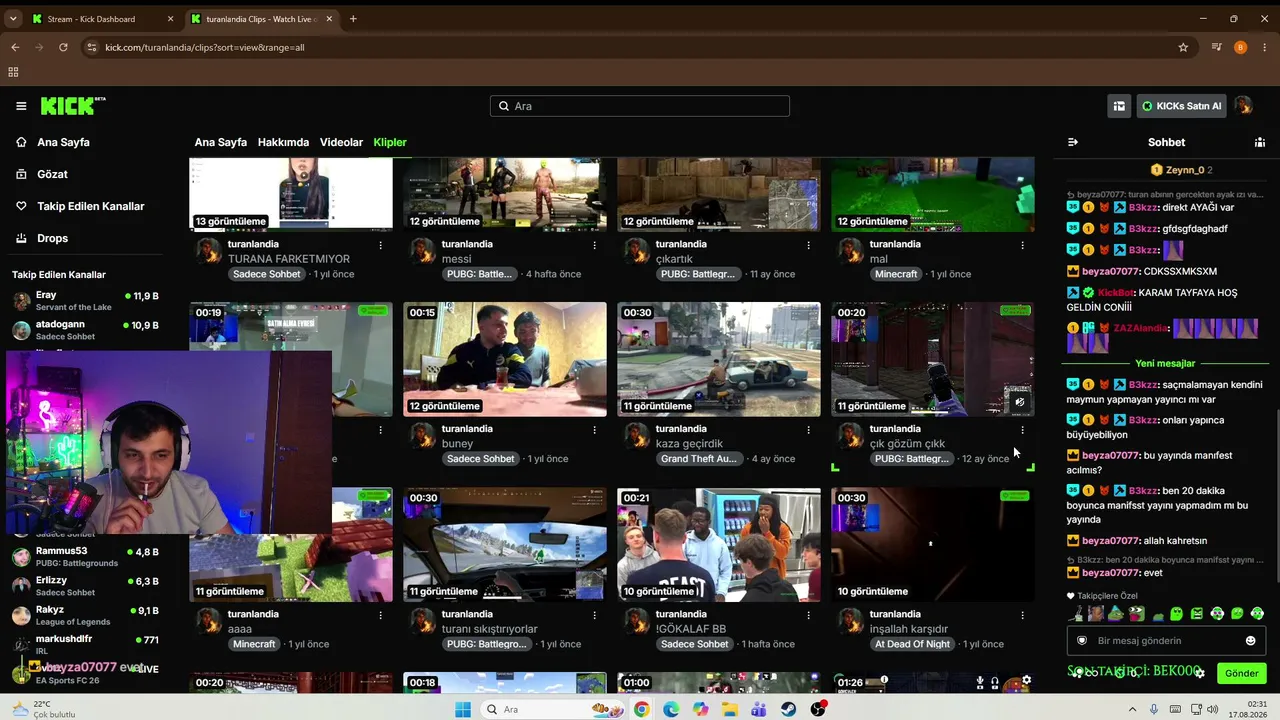1280x720 pixels.
Task: Play the !GÖKALAF BB clip thumbnail
Action: (x=719, y=544)
